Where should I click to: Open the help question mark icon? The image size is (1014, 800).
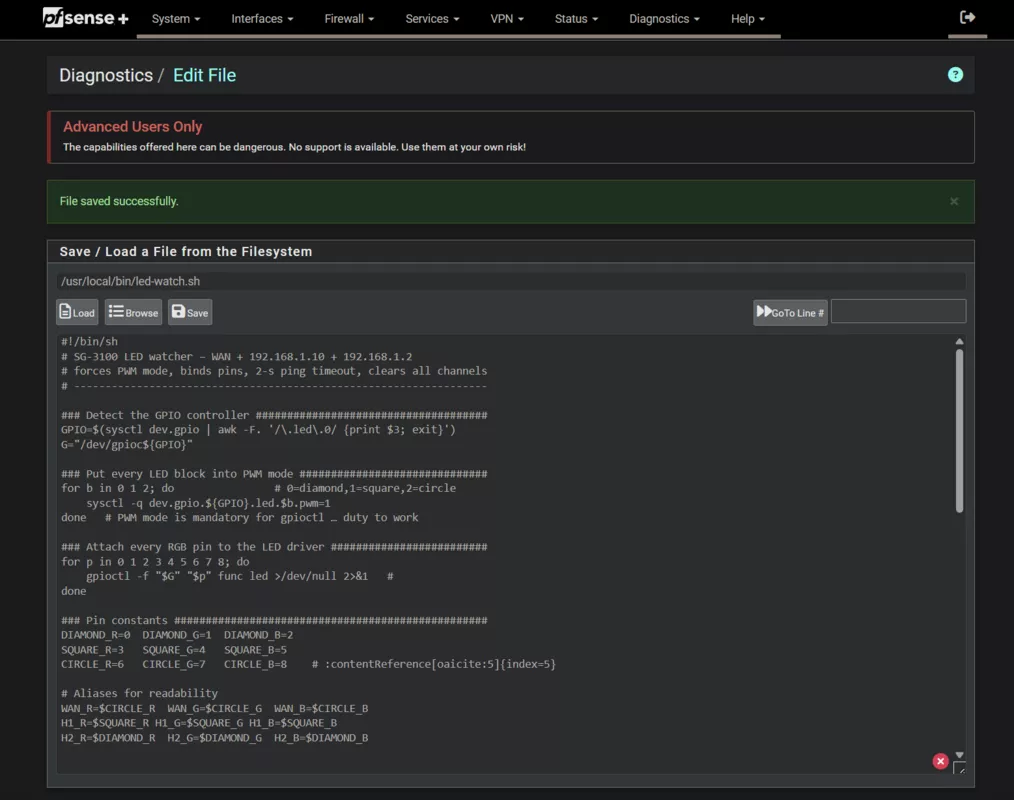point(955,75)
